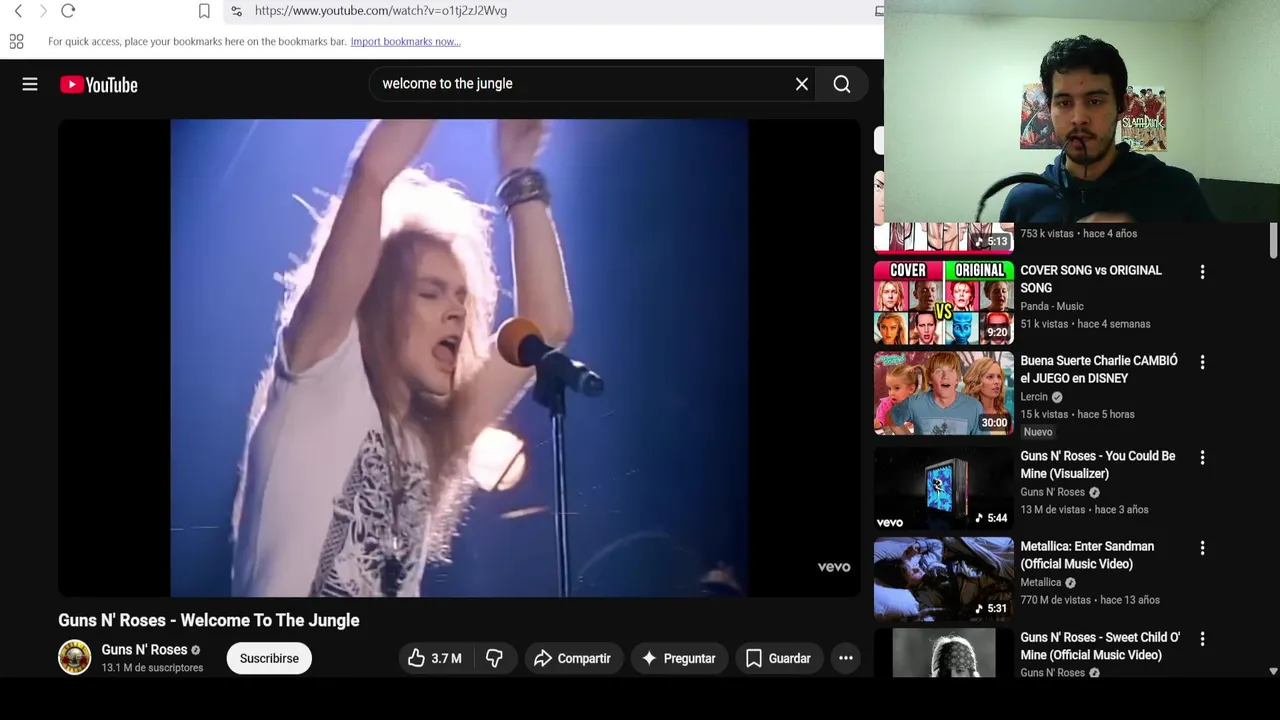Screen dimensions: 1280x720
Task: Subscribe using the Suscribirse button
Action: tap(269, 658)
